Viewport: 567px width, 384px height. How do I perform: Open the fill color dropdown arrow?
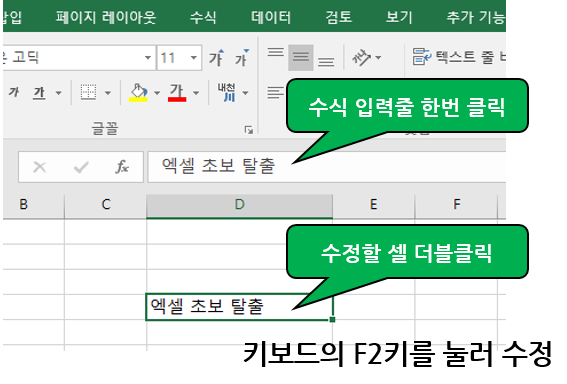point(157,93)
